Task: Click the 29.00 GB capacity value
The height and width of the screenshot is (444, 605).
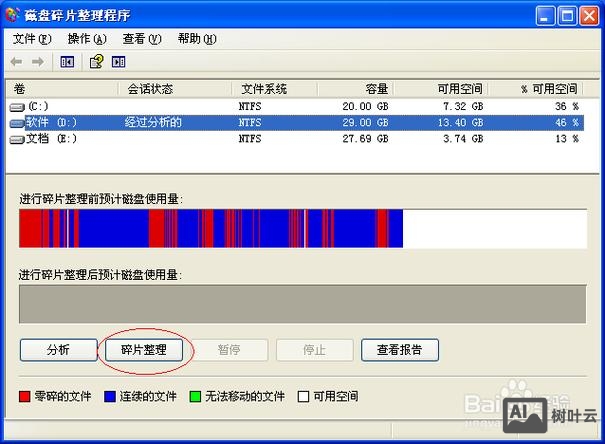Action: coord(365,123)
